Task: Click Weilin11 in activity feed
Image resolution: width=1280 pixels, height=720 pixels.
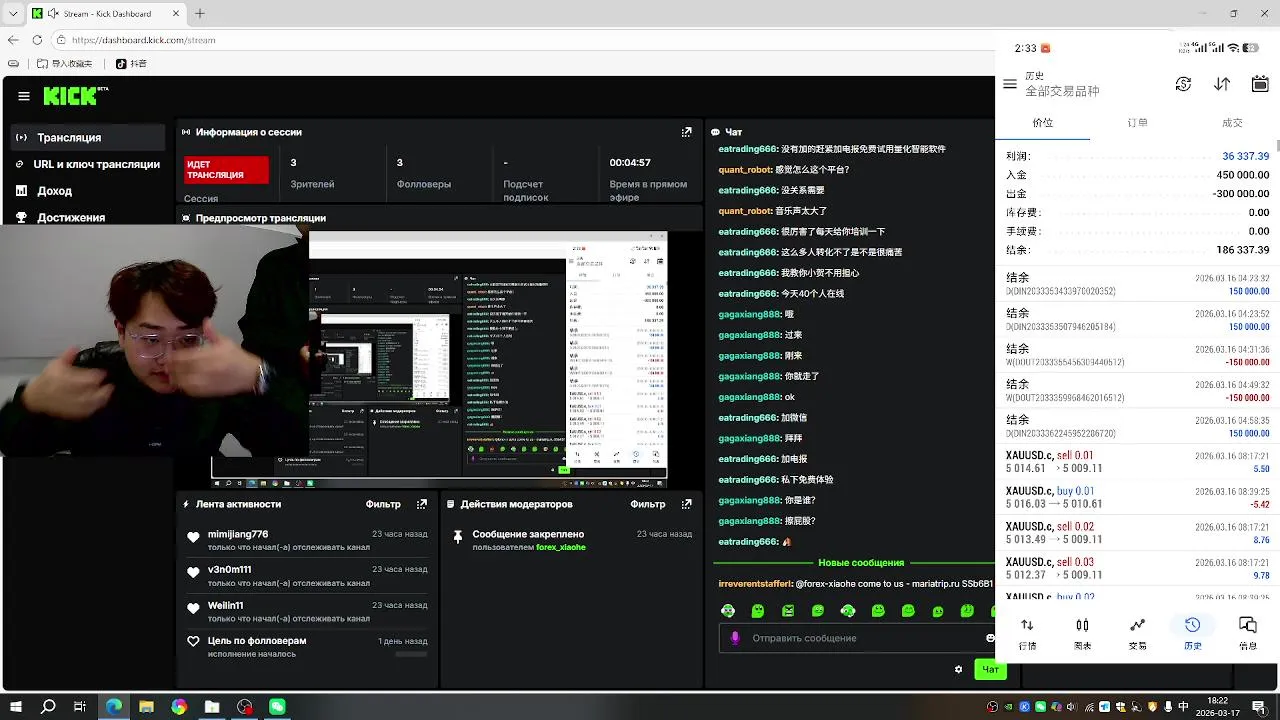Action: [225, 605]
